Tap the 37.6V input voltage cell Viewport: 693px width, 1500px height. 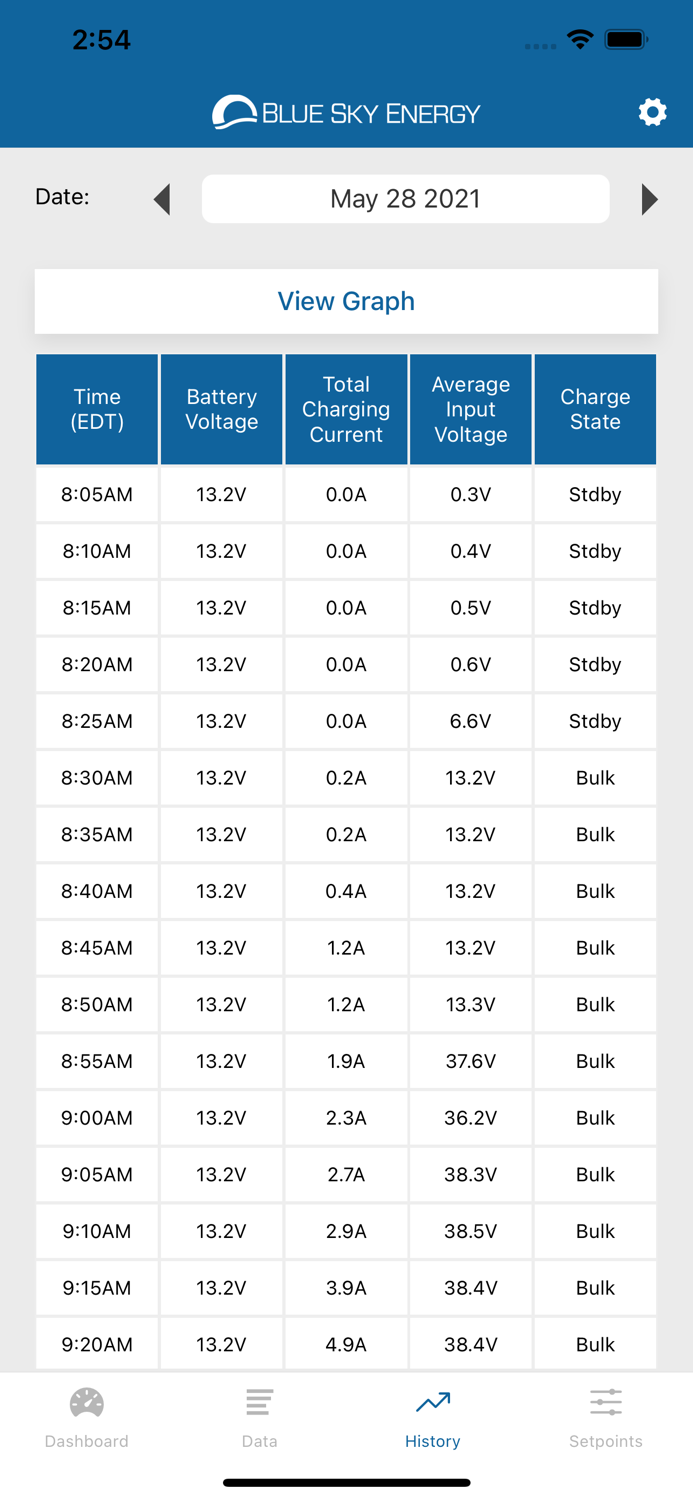[x=470, y=1061]
